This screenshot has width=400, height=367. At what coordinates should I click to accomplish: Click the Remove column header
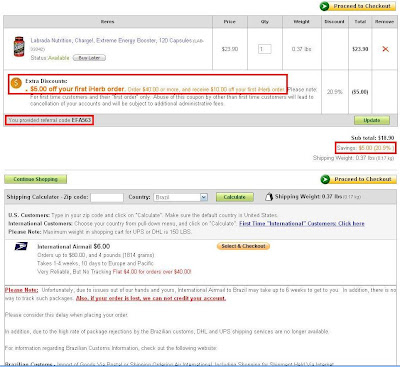coord(384,21)
